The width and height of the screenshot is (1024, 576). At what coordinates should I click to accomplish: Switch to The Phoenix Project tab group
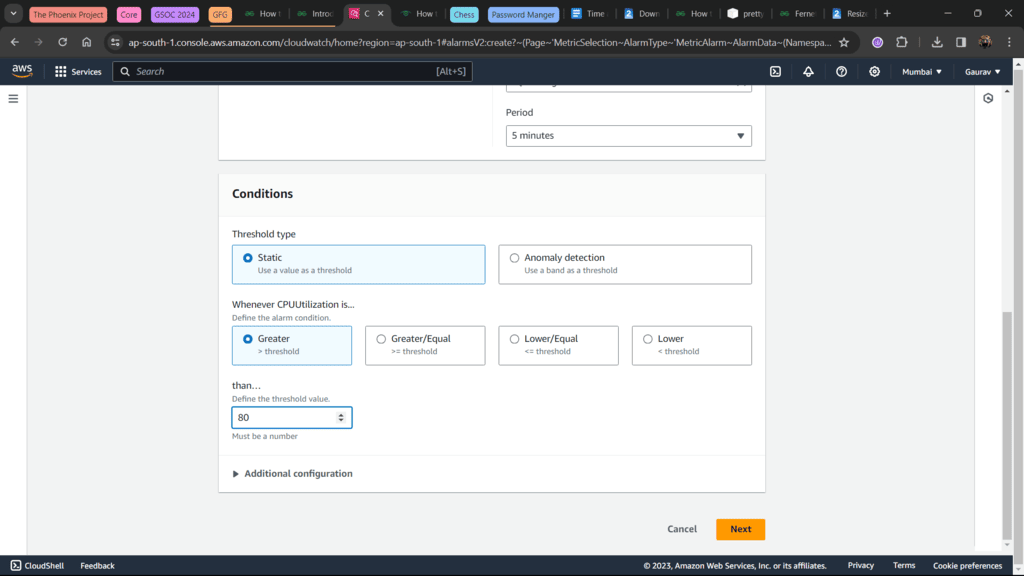point(68,14)
